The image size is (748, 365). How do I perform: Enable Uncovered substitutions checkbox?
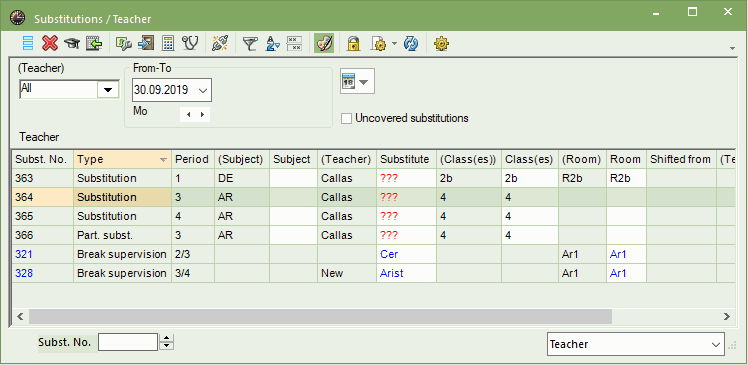pyautogui.click(x=346, y=118)
